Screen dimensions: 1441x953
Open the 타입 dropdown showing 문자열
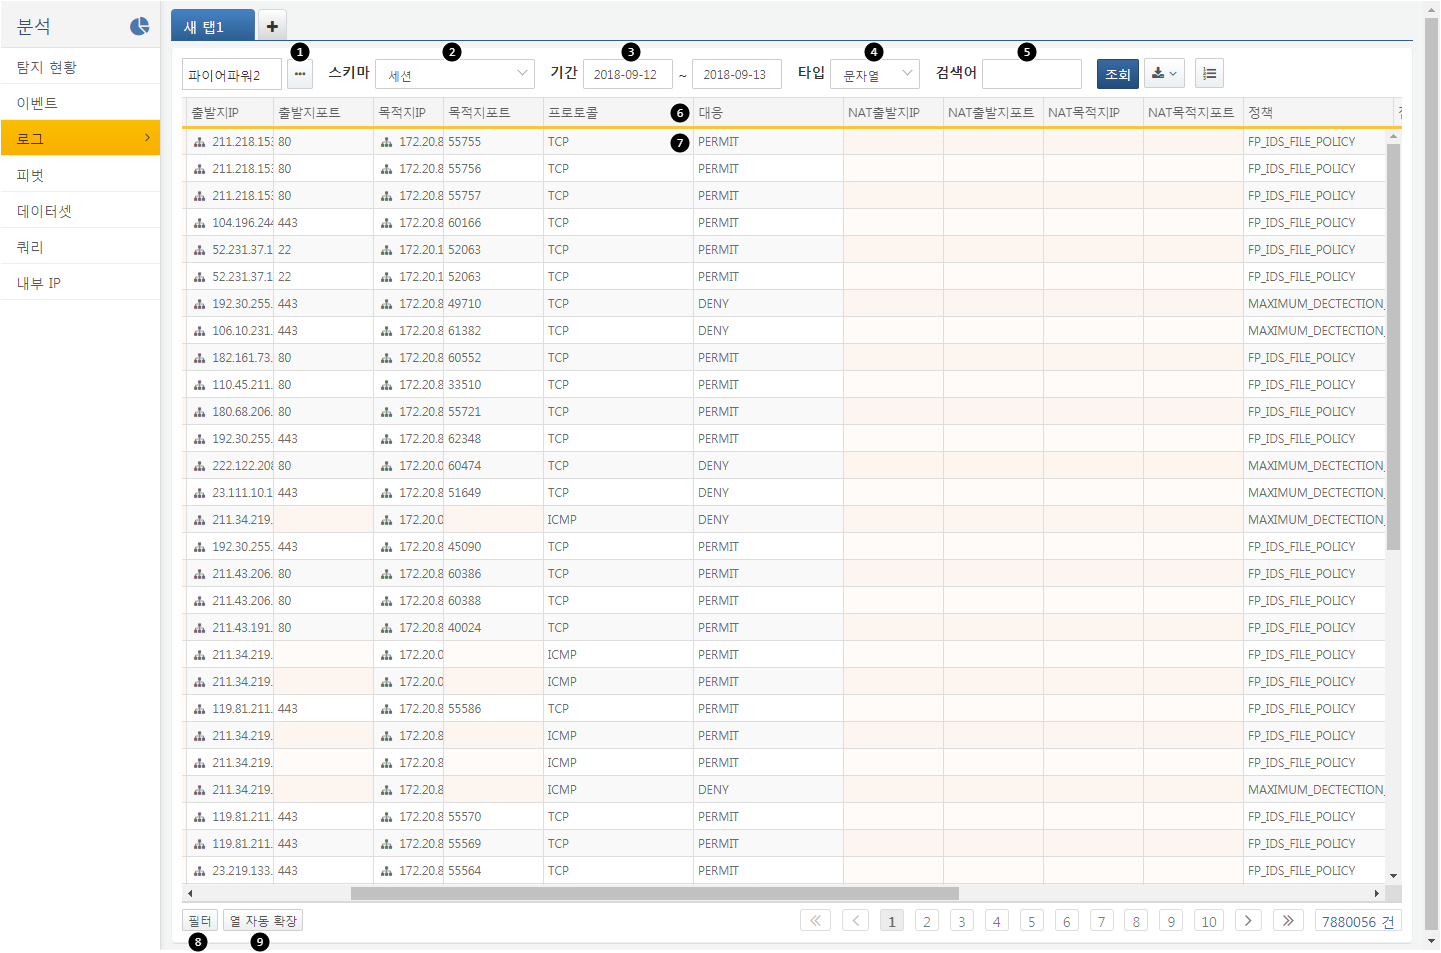pyautogui.click(x=875, y=74)
